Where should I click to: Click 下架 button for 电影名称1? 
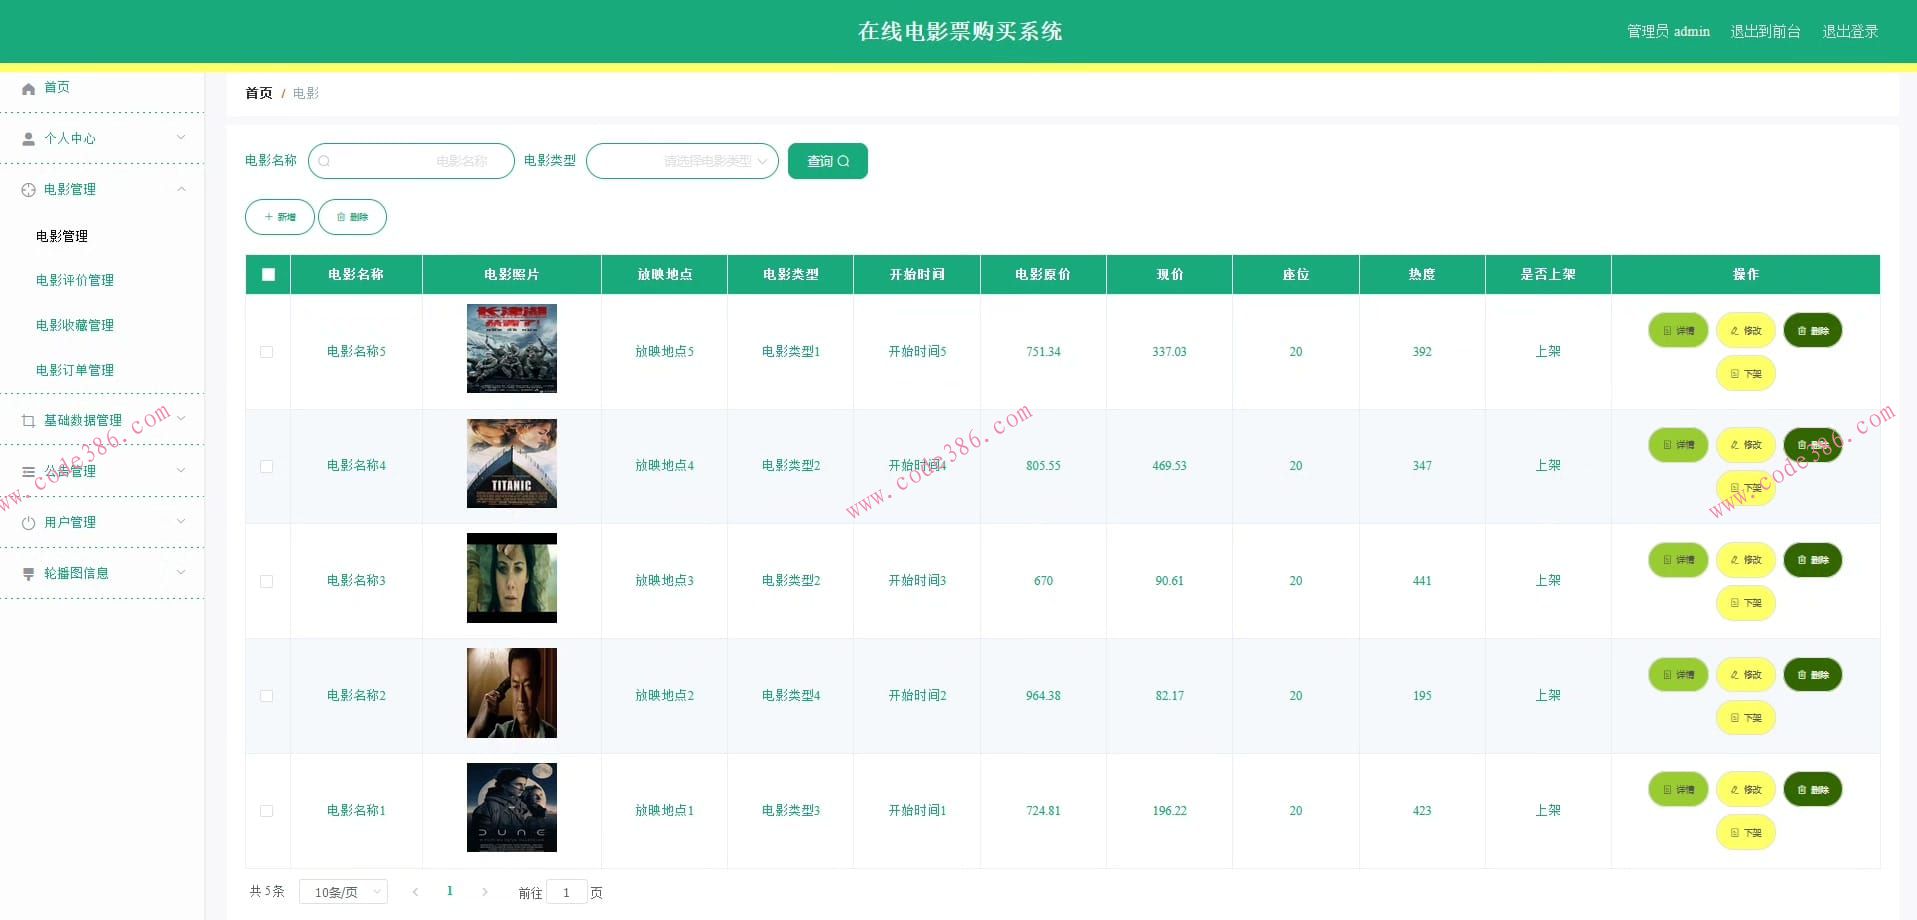pyautogui.click(x=1745, y=833)
